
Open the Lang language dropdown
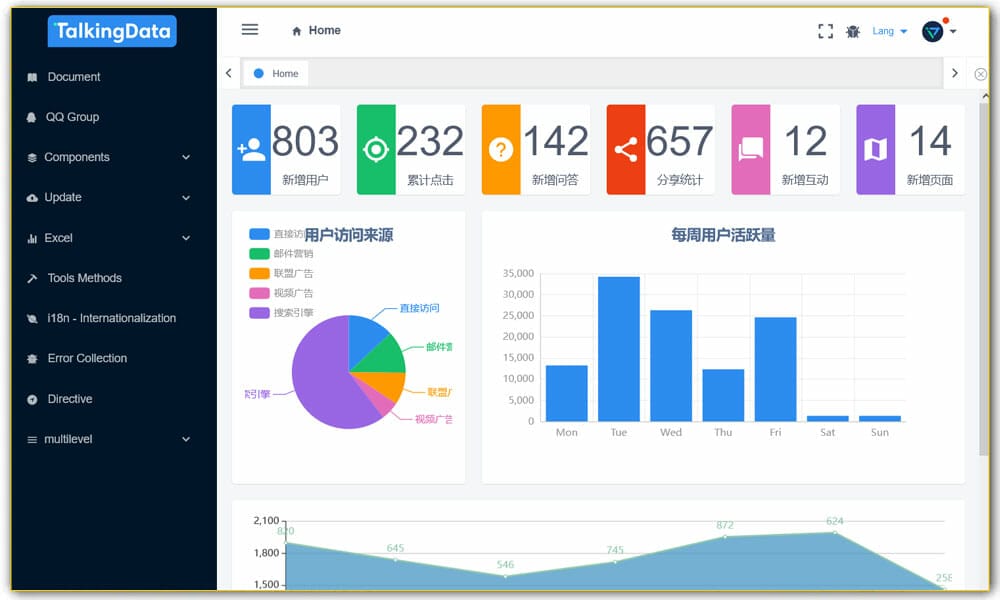click(x=884, y=30)
